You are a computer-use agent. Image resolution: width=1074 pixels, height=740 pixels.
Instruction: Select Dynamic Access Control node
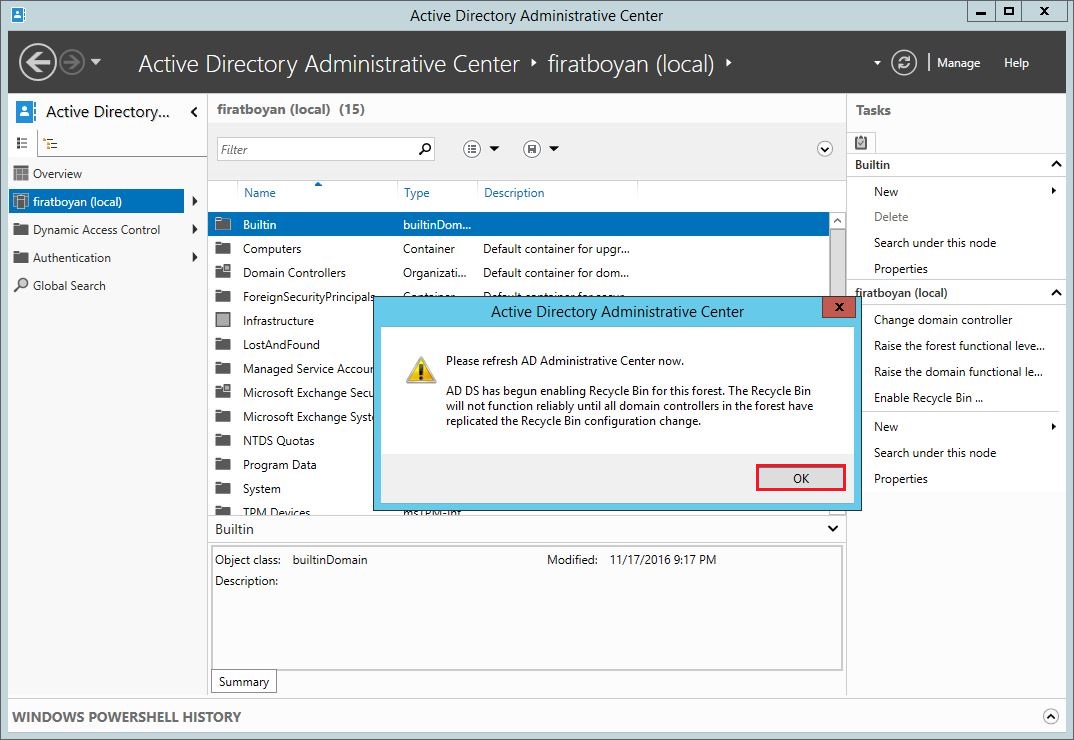tap(96, 230)
